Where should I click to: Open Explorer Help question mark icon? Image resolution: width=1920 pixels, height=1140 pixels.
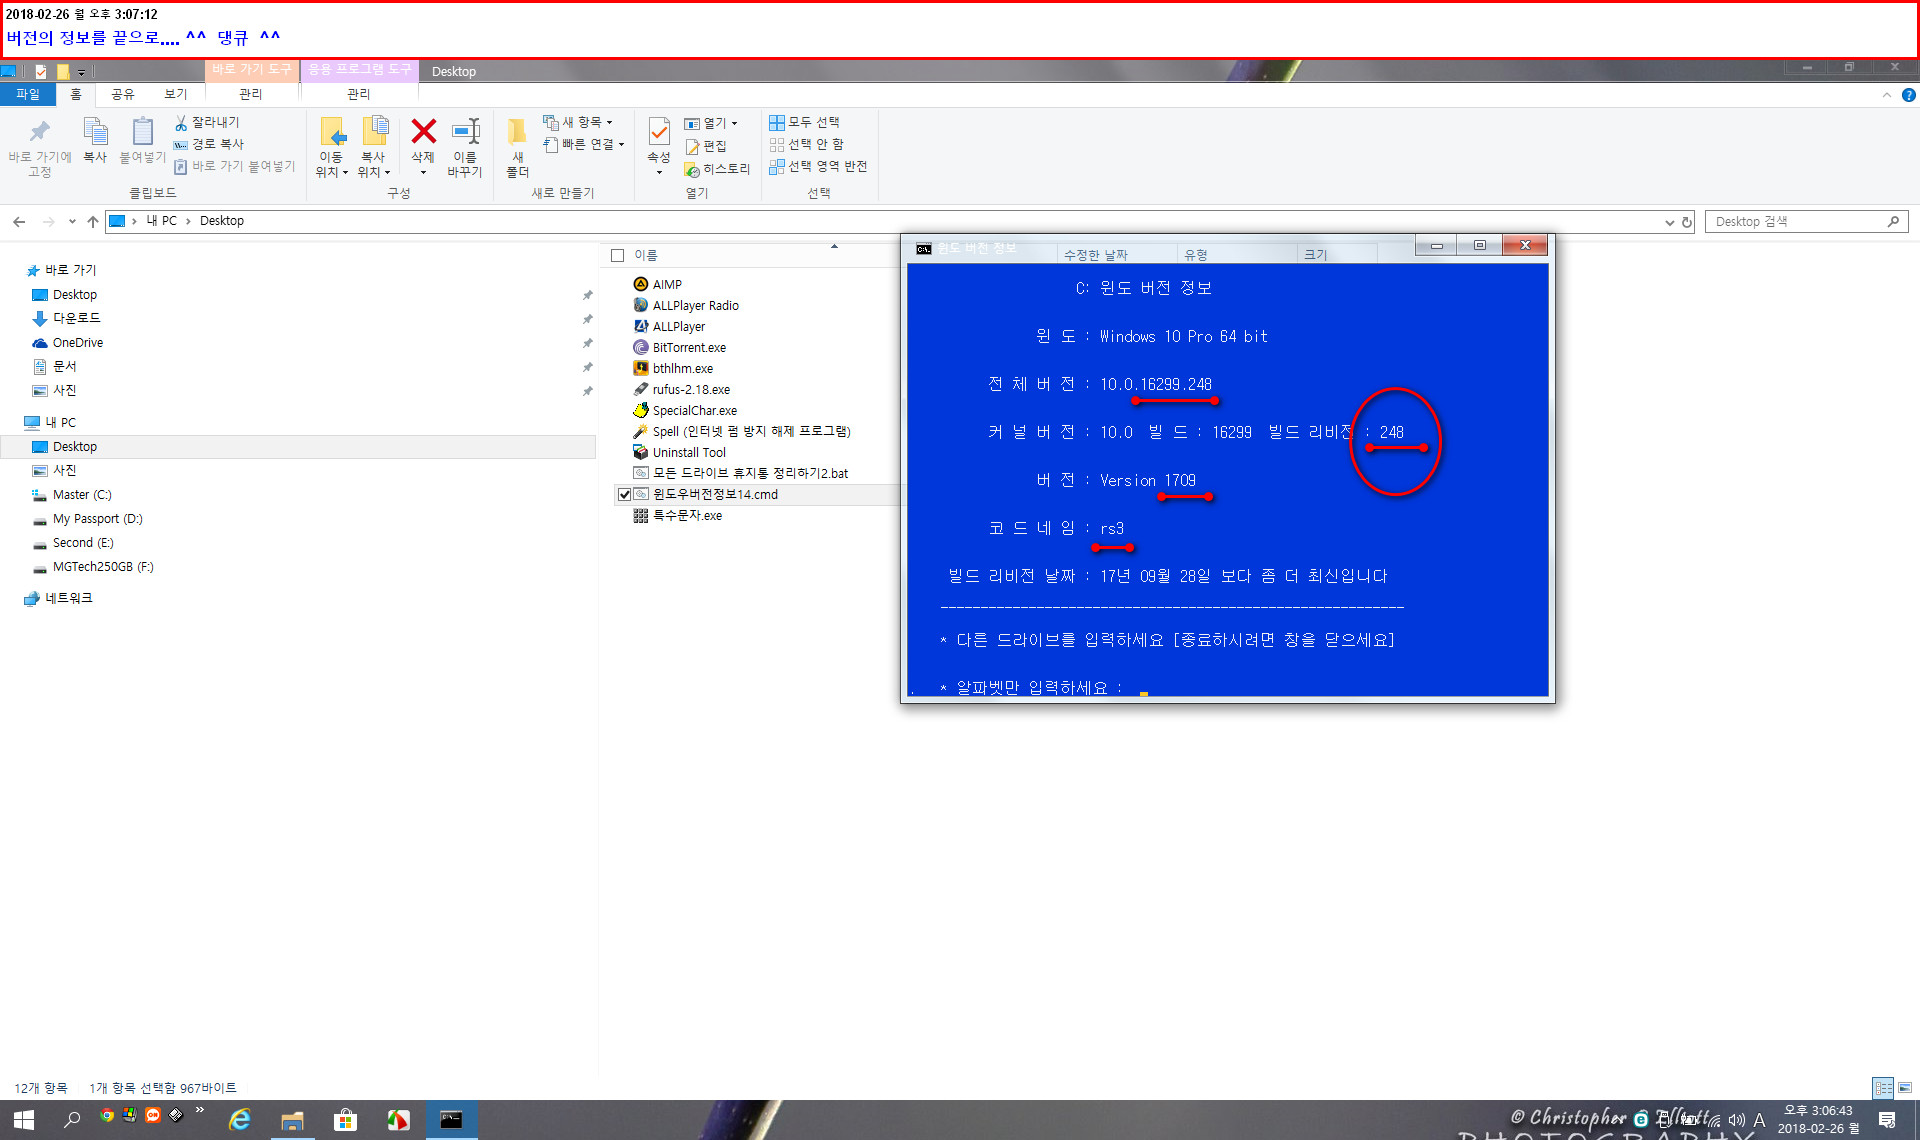pos(1908,95)
